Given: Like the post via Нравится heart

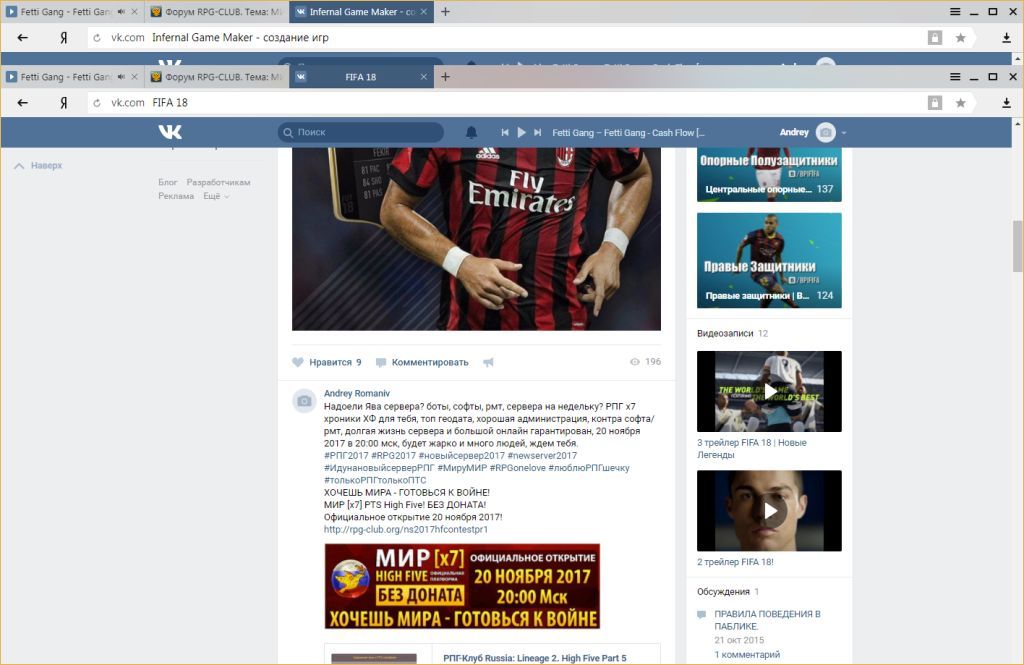Looking at the screenshot, I should pyautogui.click(x=326, y=362).
